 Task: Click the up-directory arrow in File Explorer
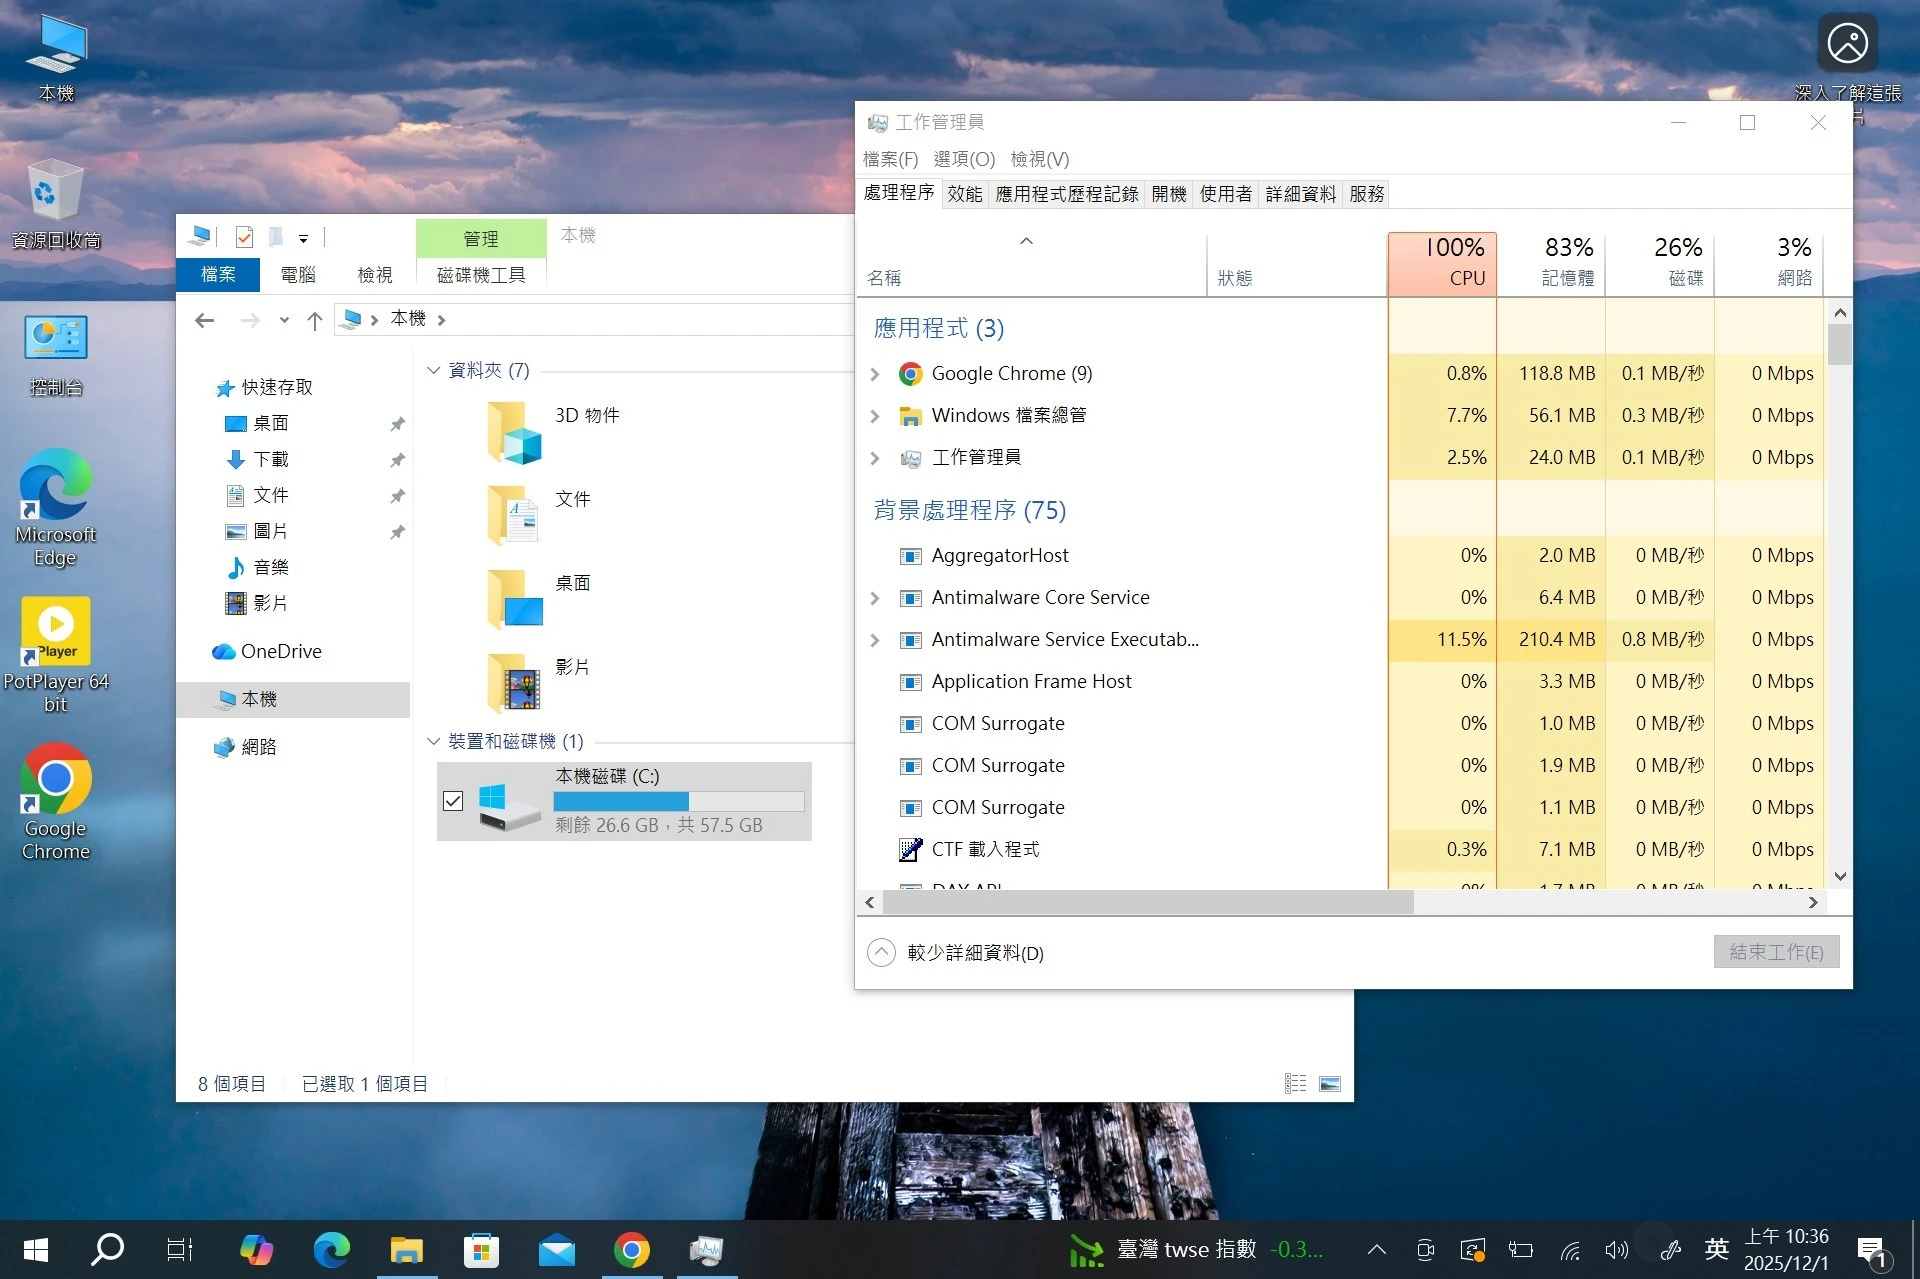tap(315, 320)
